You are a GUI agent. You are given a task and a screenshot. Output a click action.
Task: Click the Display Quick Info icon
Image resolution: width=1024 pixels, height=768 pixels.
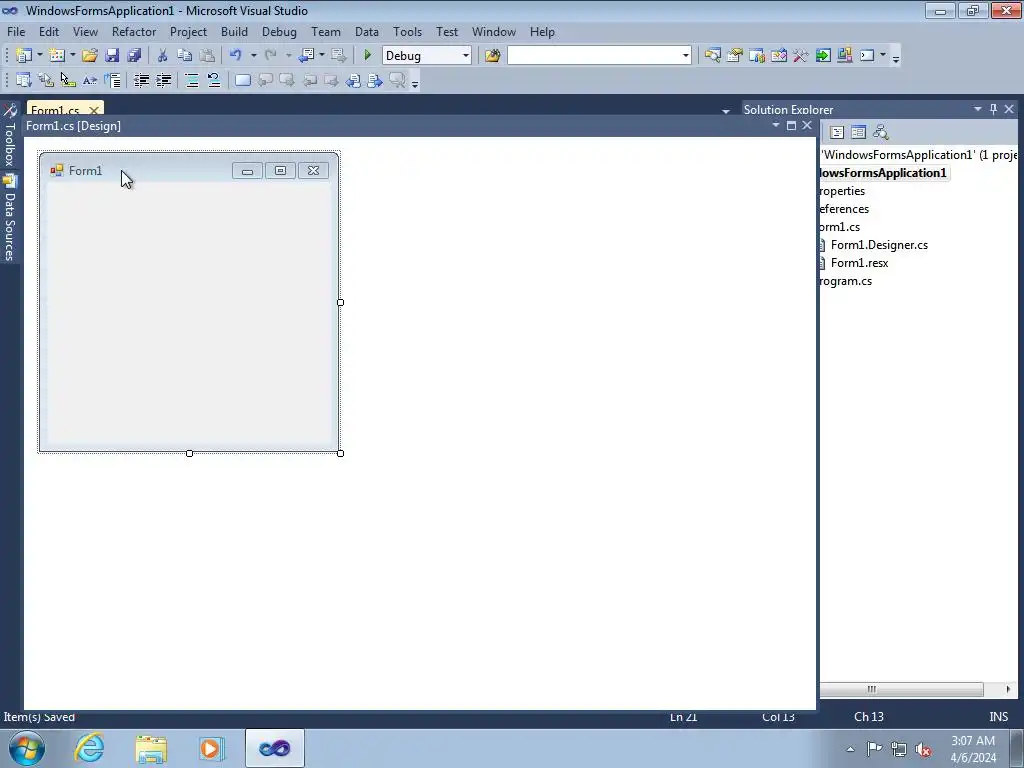click(x=68, y=80)
